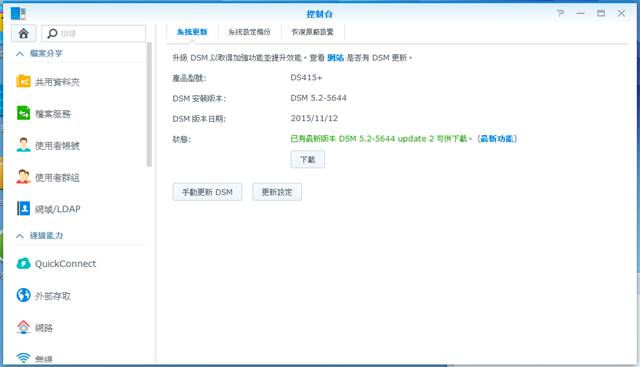Screen dimensions: 640x367
Task: Click the 外部存取 label
Action: (x=53, y=296)
